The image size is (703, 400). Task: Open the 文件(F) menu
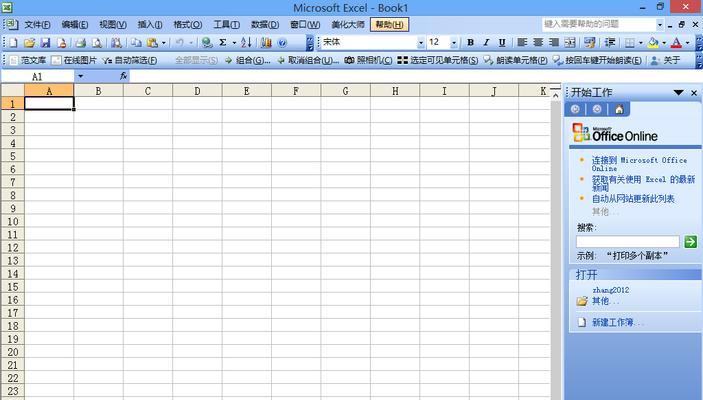coord(38,24)
